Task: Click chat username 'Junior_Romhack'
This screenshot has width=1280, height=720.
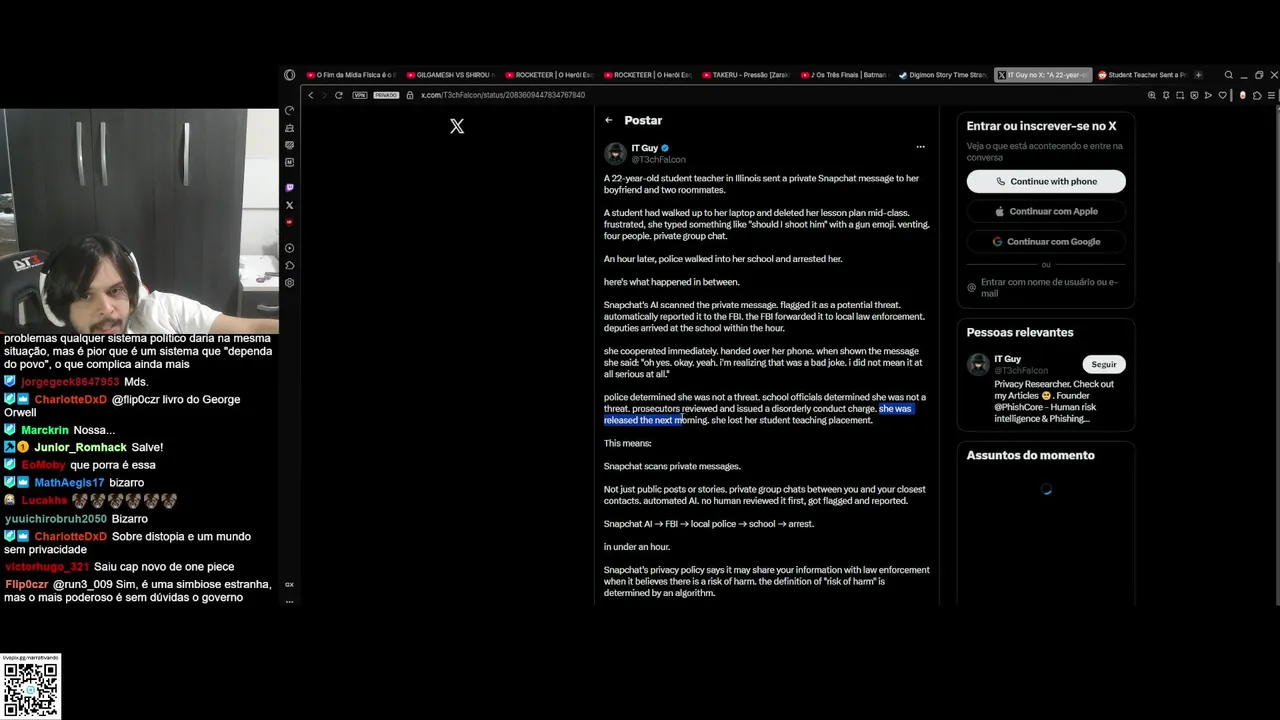Action: tap(80, 447)
